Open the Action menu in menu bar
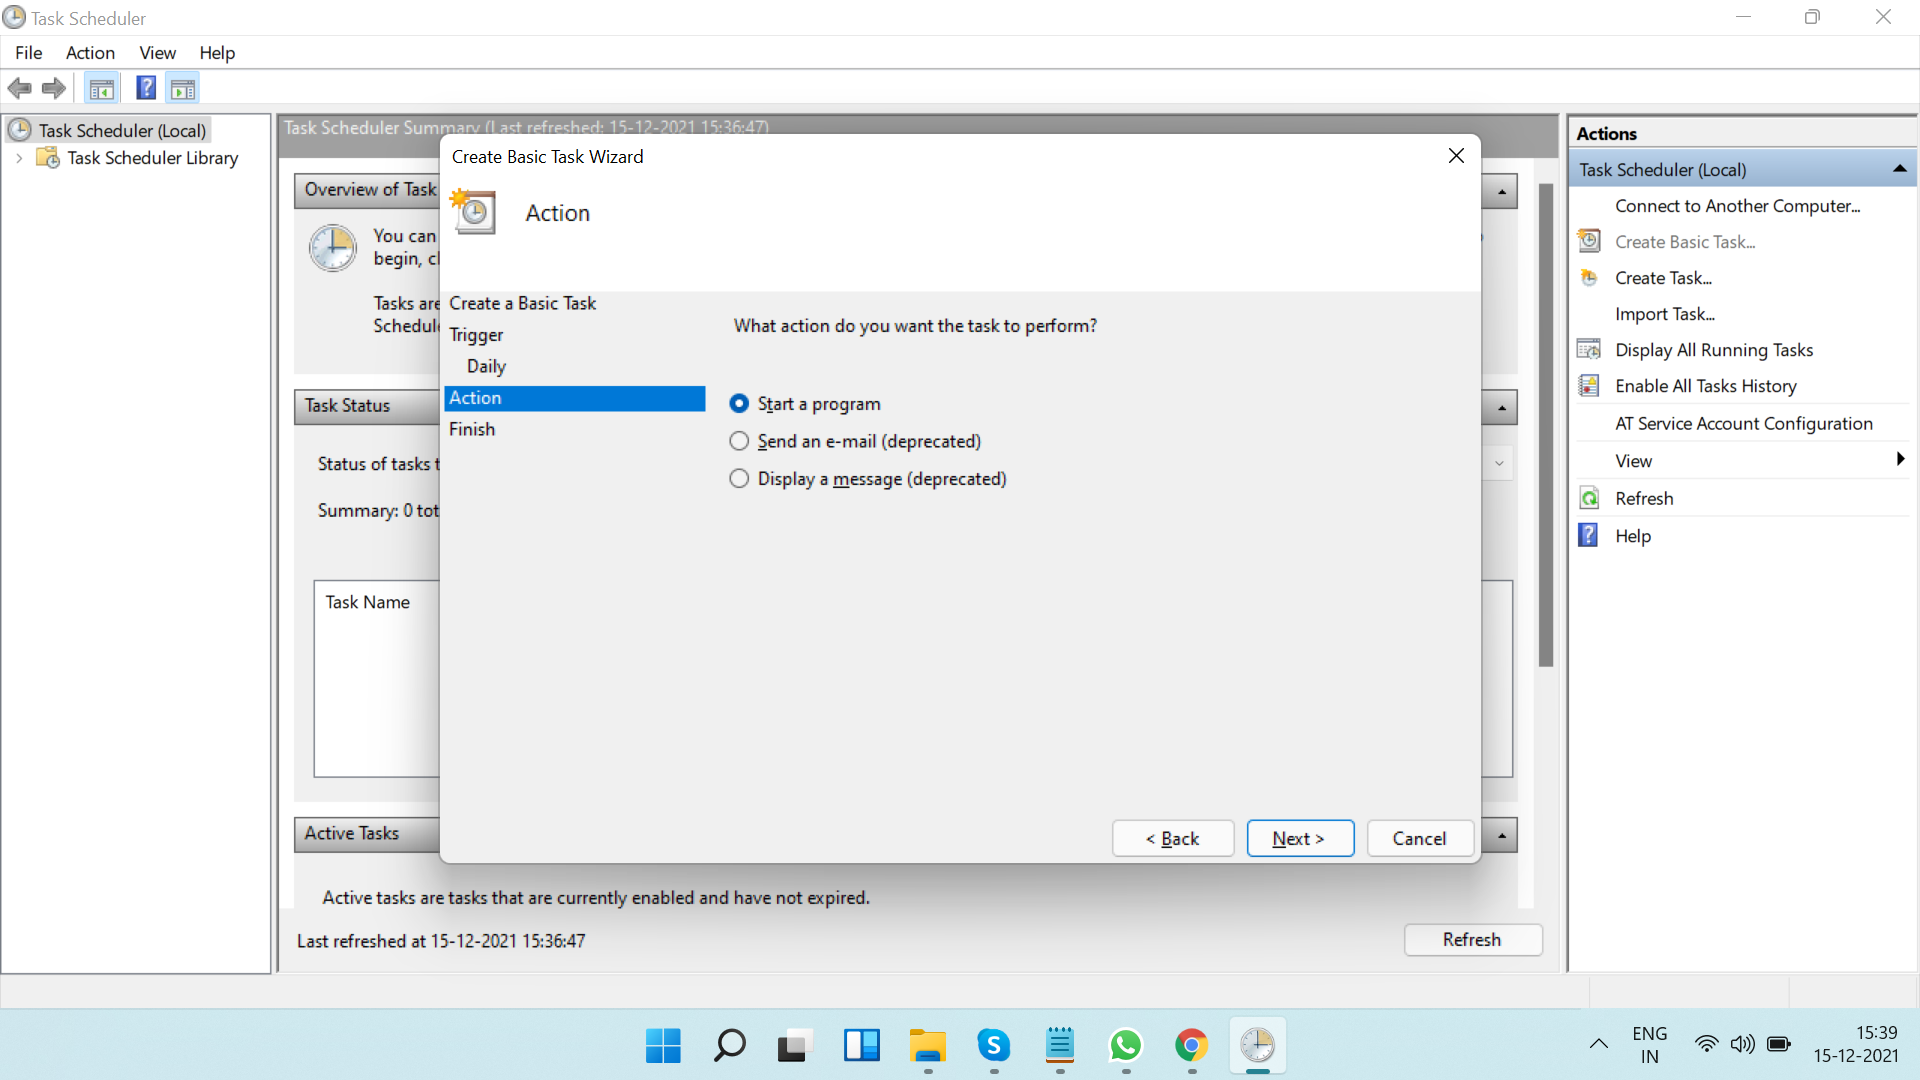Viewport: 1920px width, 1080px height. (x=90, y=53)
